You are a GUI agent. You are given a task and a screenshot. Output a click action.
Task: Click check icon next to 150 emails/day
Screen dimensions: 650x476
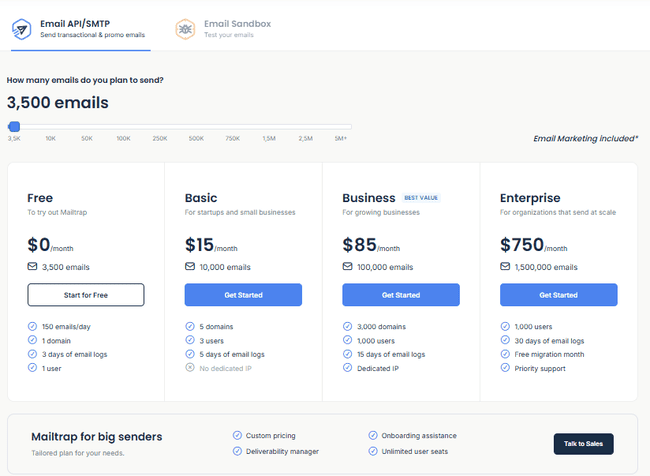click(32, 326)
